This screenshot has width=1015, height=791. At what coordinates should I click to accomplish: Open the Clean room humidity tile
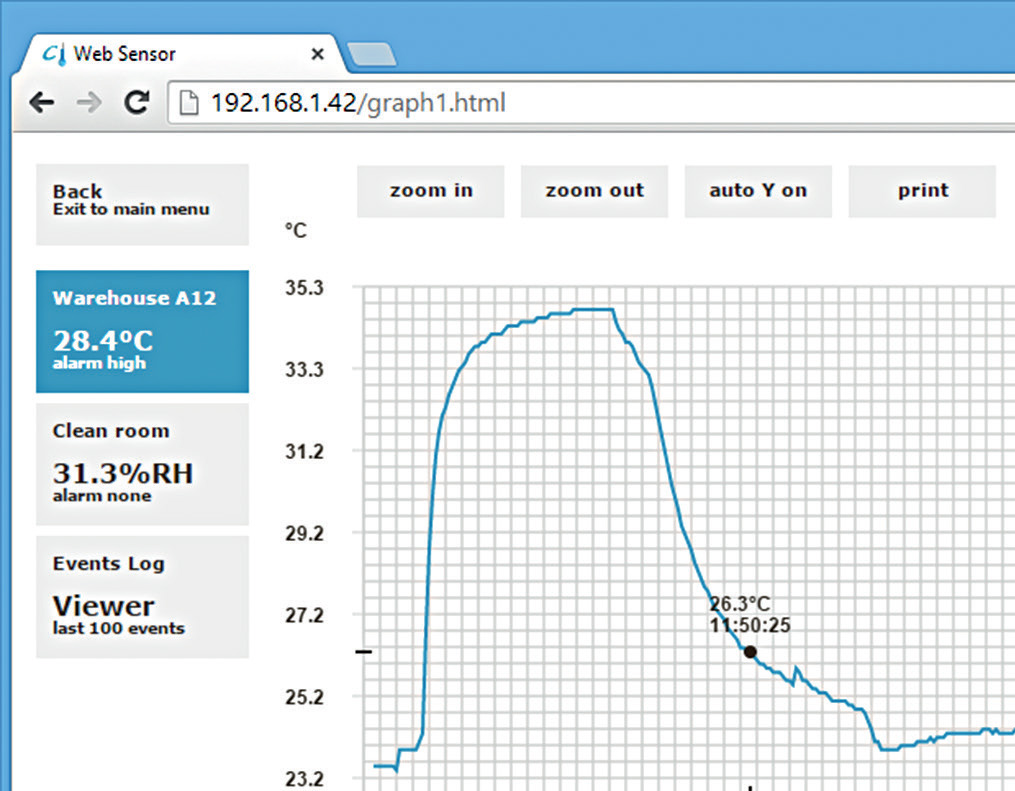[142, 464]
